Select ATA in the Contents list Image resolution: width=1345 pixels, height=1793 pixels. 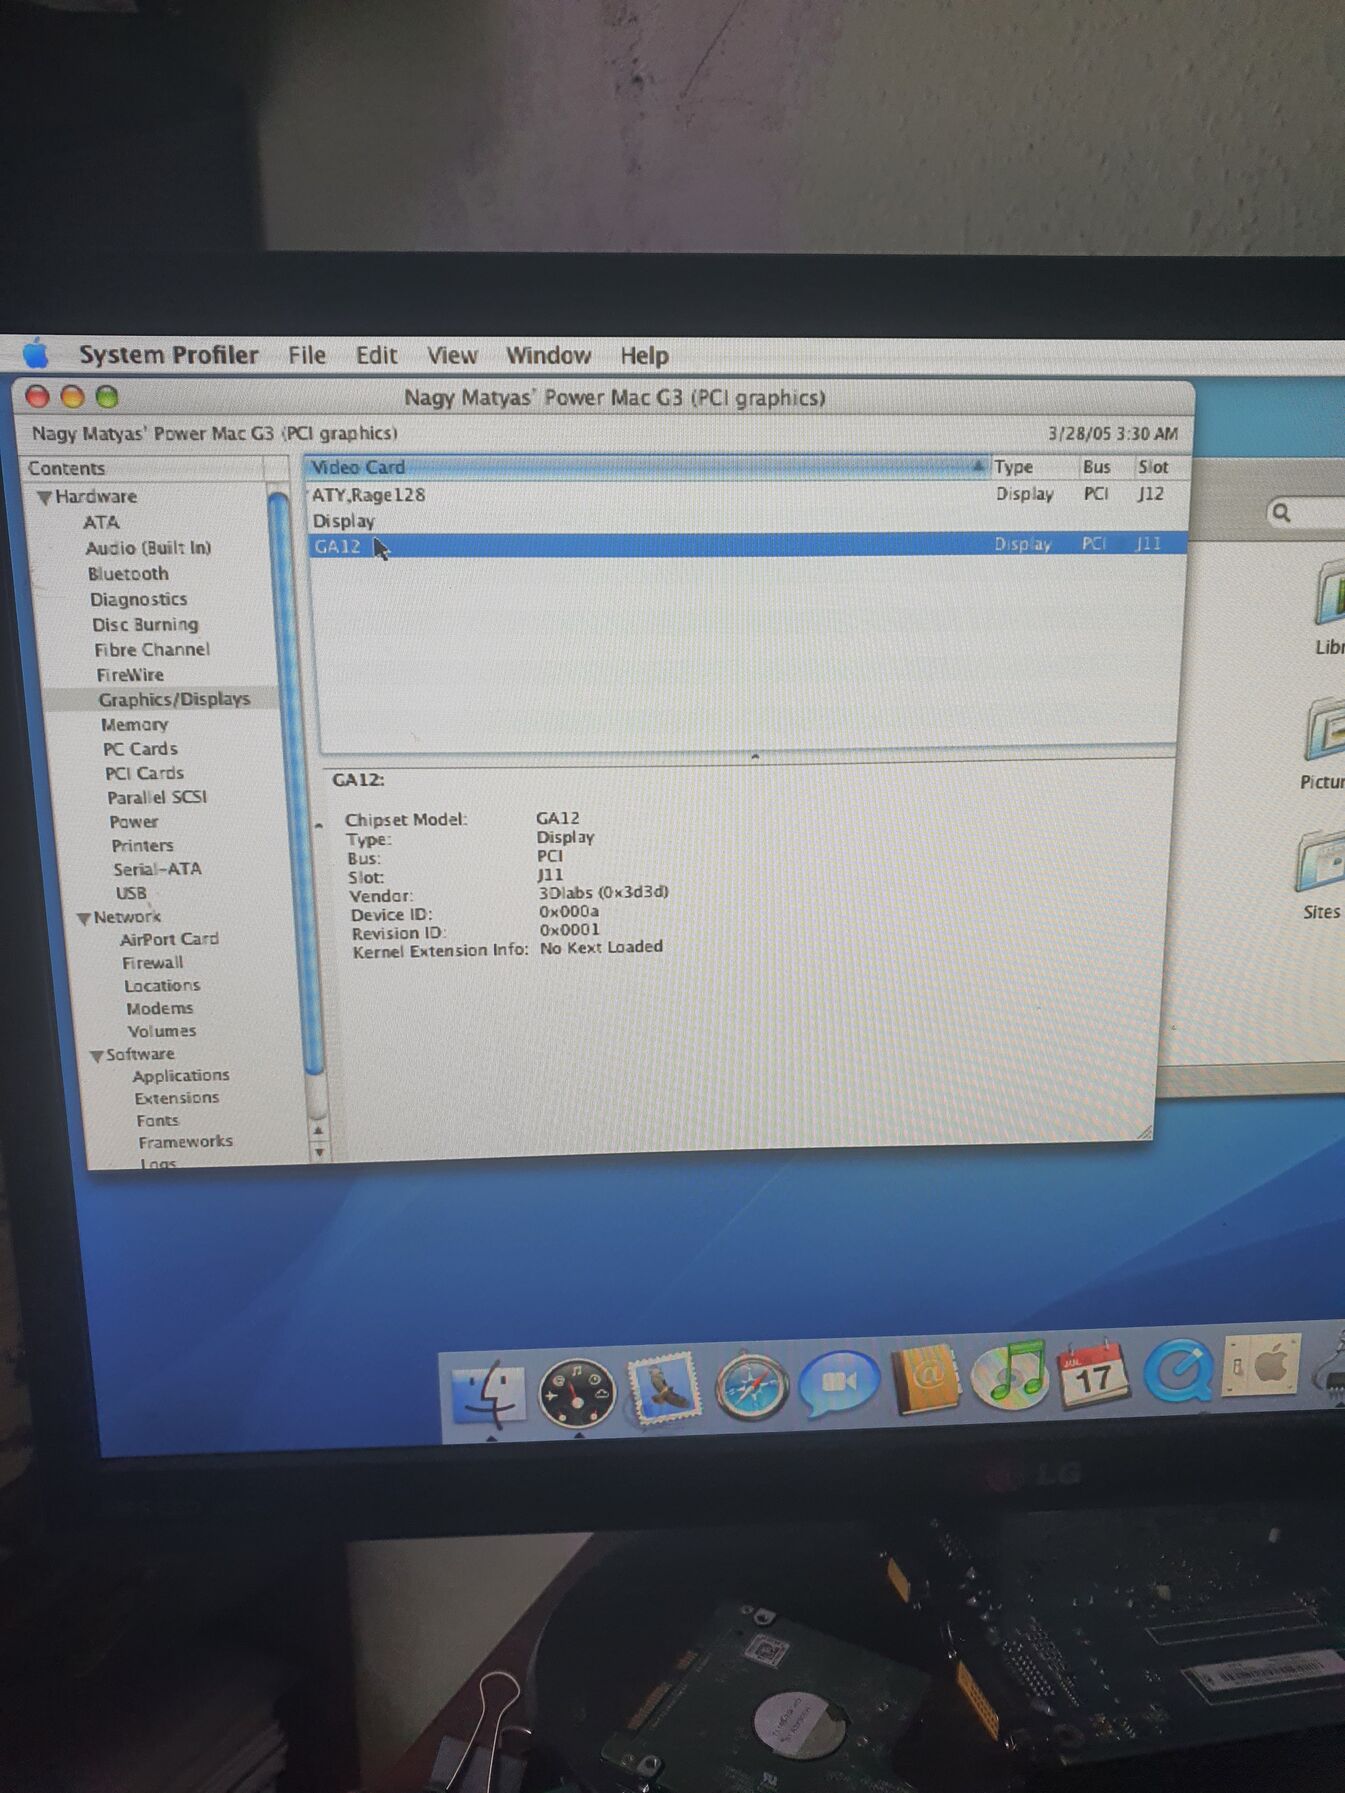click(101, 522)
